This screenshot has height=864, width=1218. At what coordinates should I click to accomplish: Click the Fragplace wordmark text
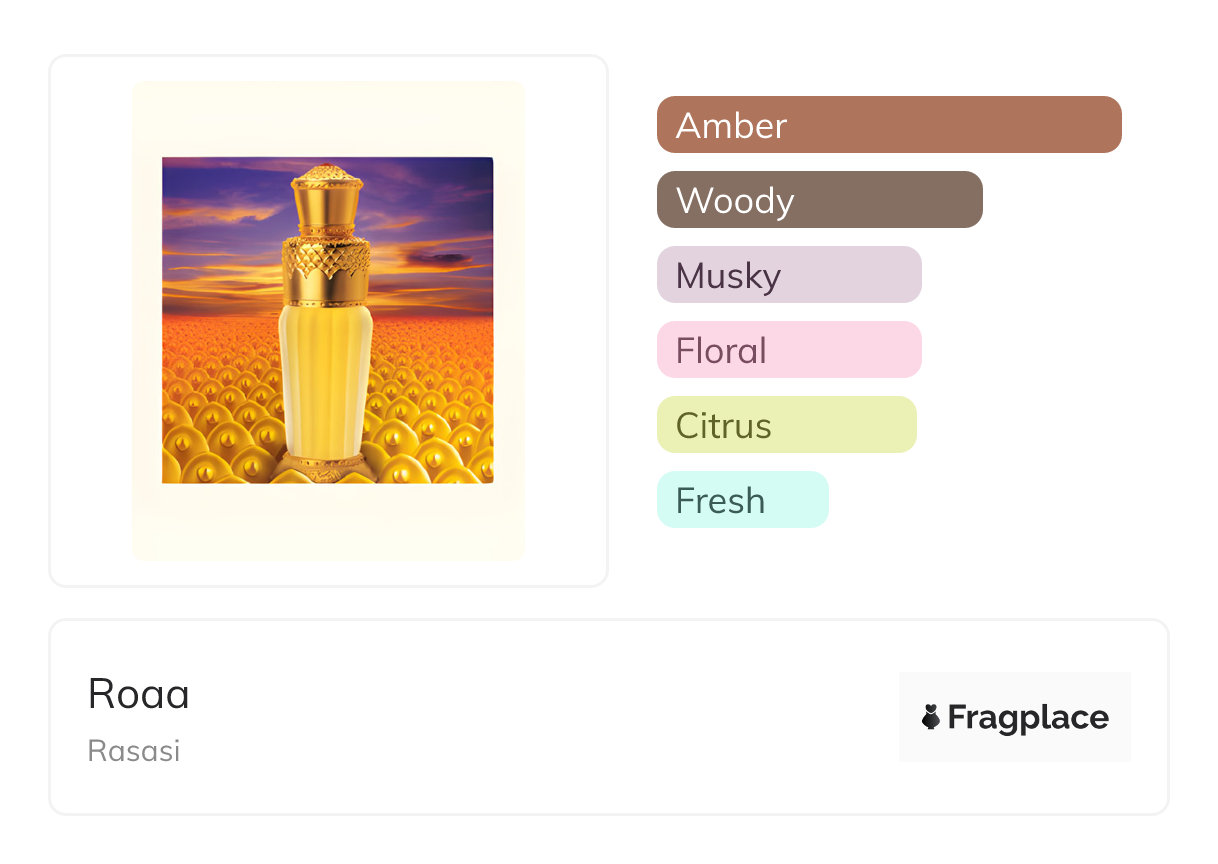[x=1028, y=718]
